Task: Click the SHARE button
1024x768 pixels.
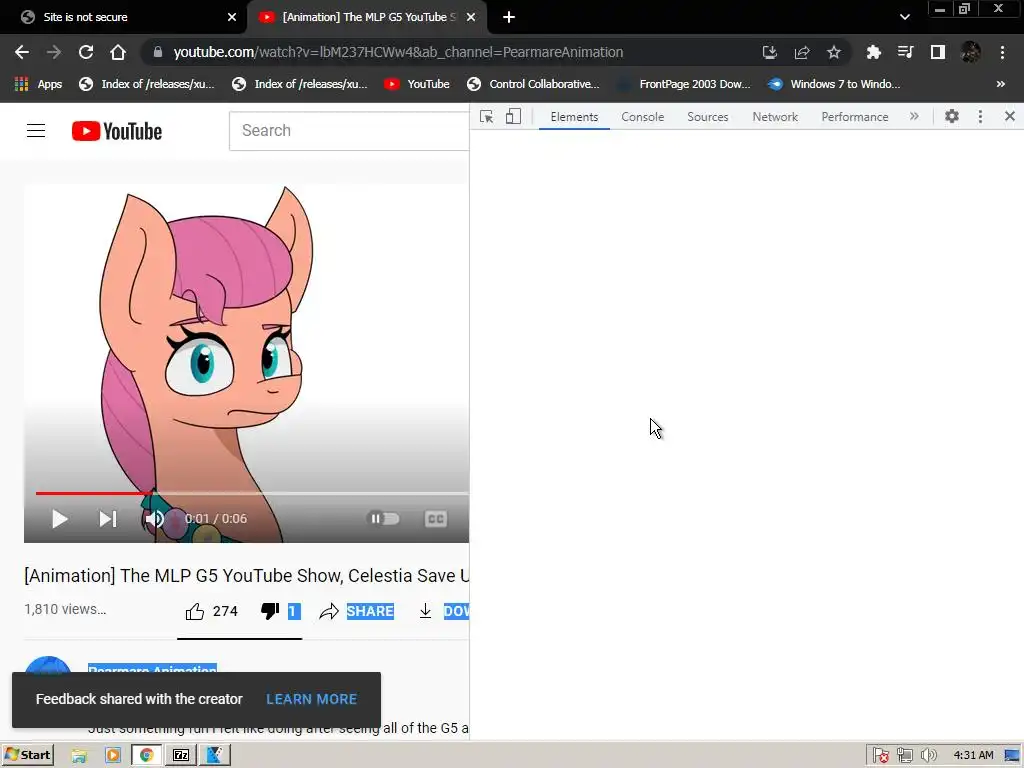Action: (x=370, y=611)
